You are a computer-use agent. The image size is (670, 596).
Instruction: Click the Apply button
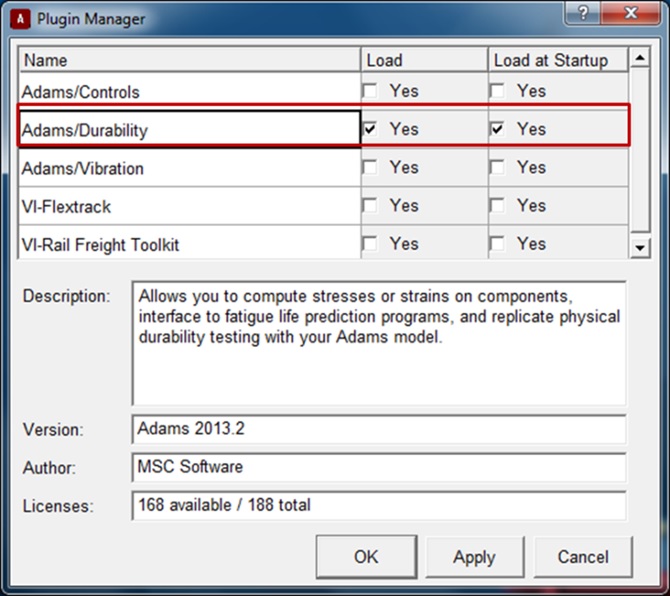pos(473,557)
